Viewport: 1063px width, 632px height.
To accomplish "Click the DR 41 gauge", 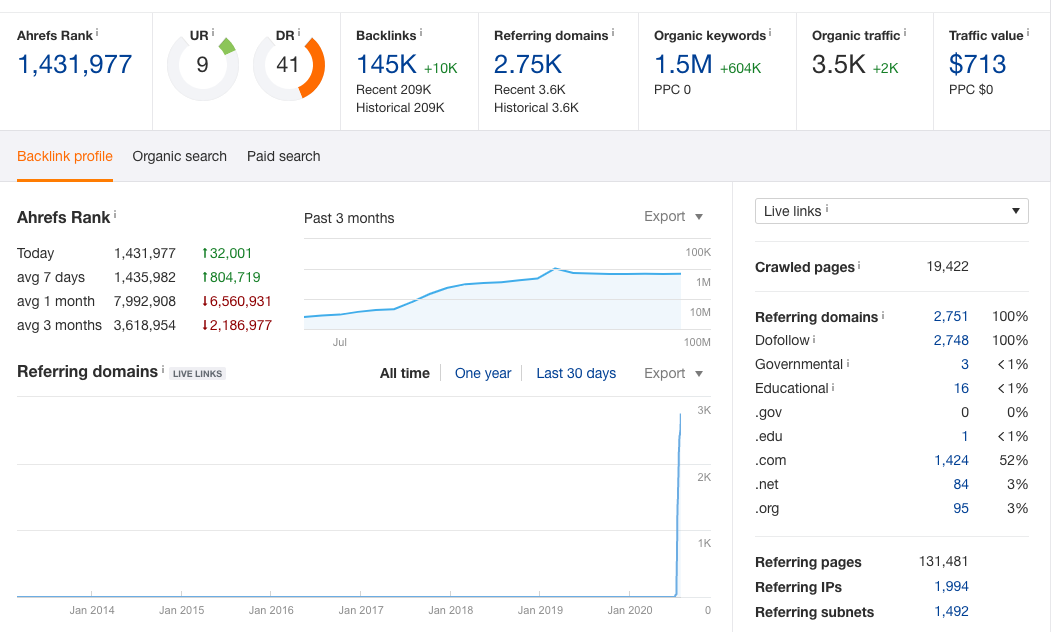I will (x=289, y=66).
